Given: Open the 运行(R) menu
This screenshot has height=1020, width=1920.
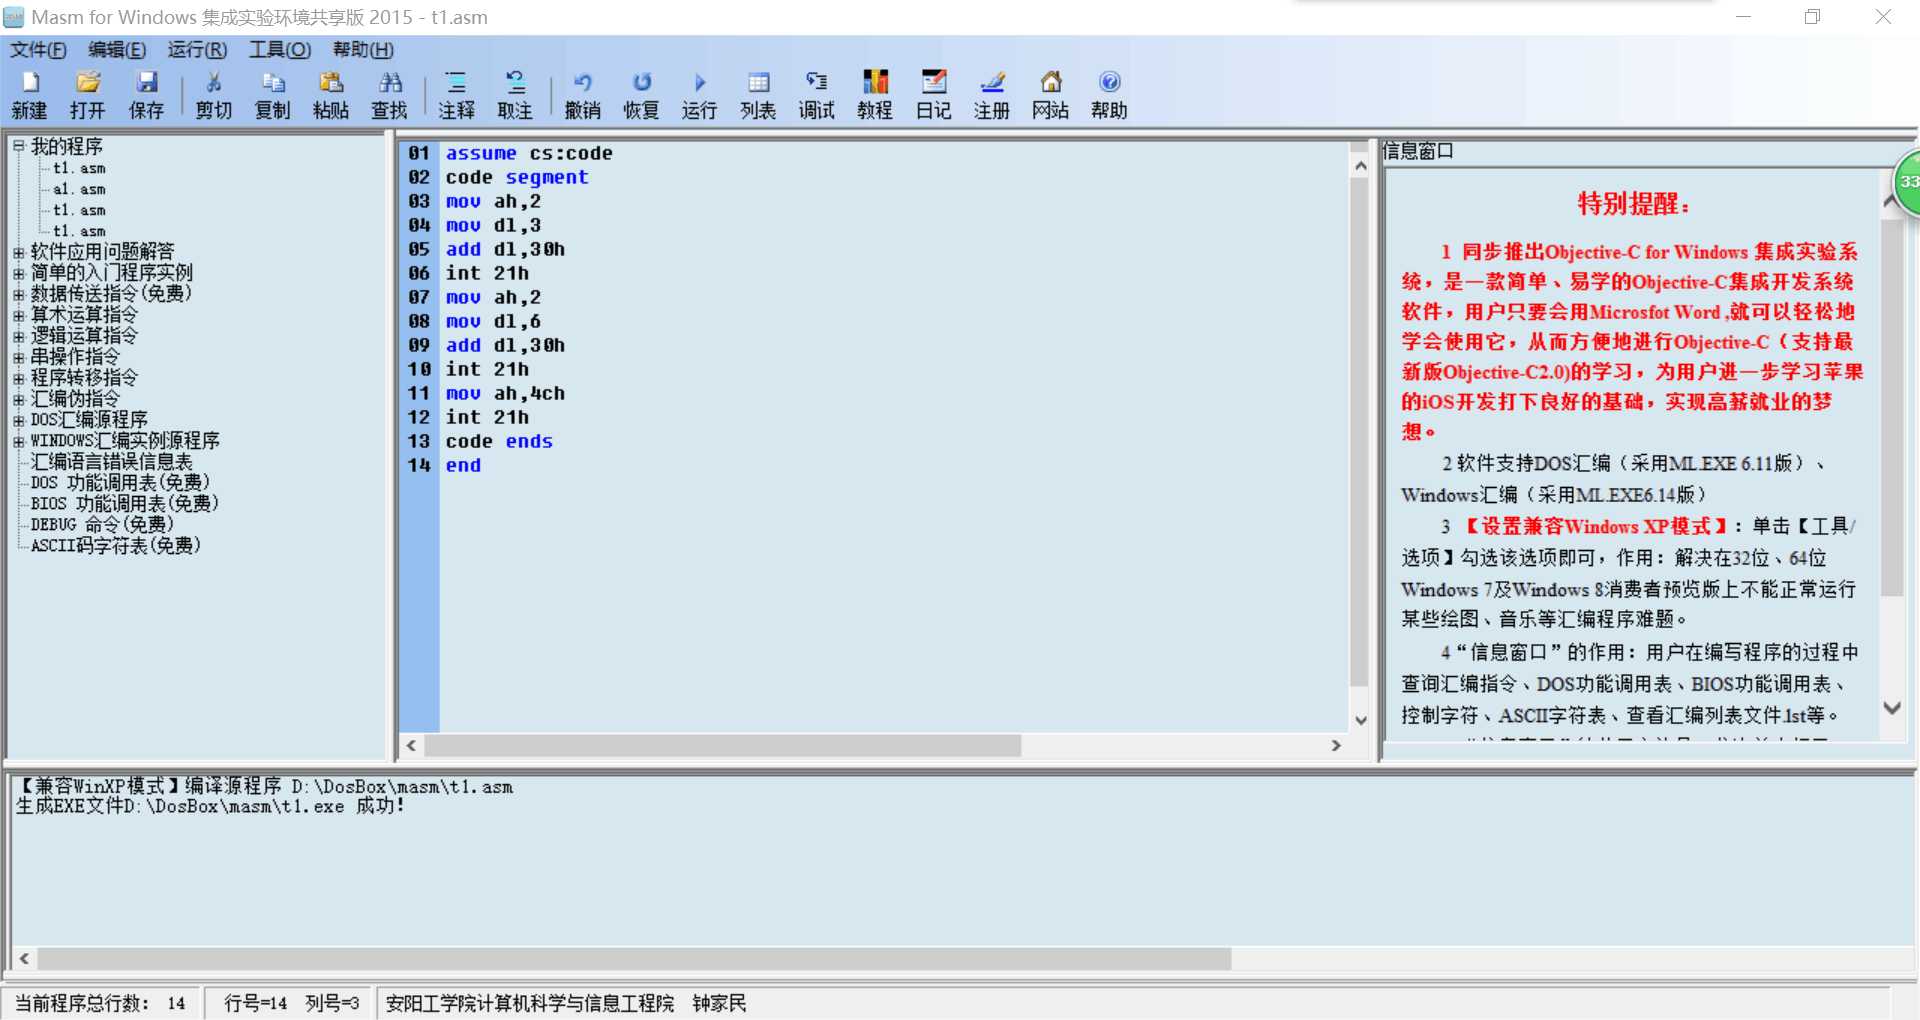Looking at the screenshot, I should coord(197,49).
